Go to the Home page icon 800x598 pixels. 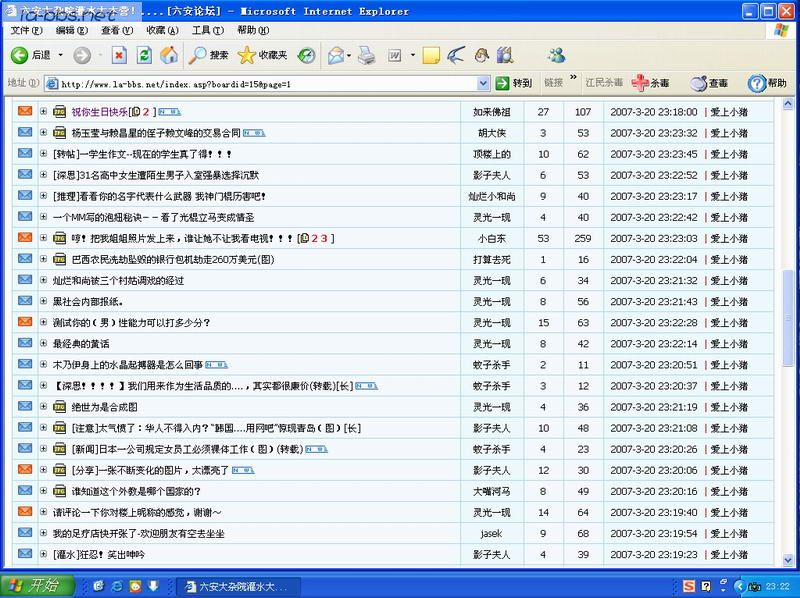click(x=170, y=55)
